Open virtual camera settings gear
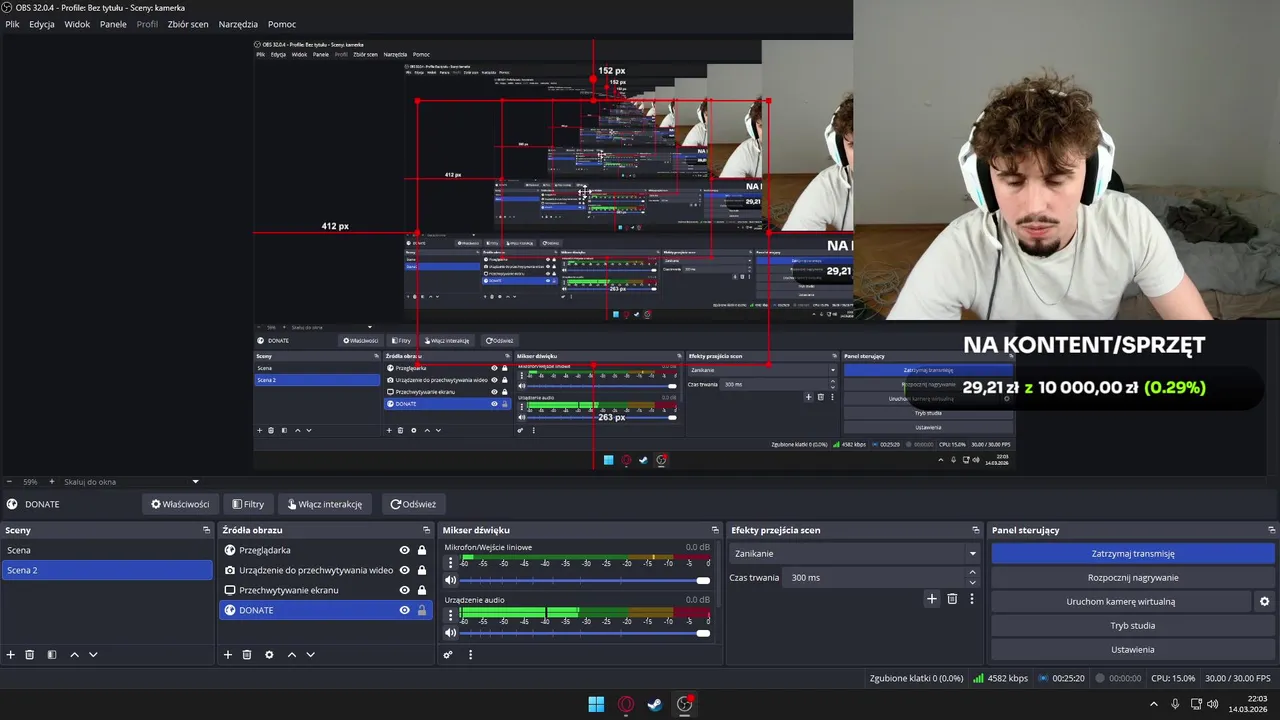The height and width of the screenshot is (720, 1280). pyautogui.click(x=1264, y=602)
